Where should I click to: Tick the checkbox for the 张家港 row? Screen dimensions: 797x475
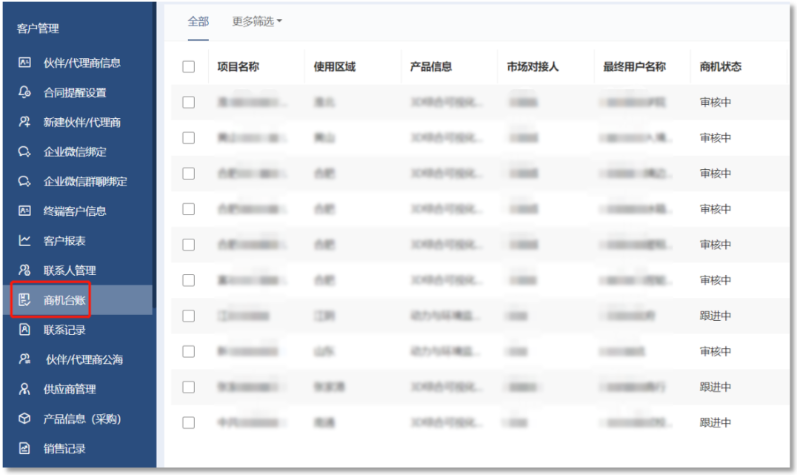pos(188,387)
